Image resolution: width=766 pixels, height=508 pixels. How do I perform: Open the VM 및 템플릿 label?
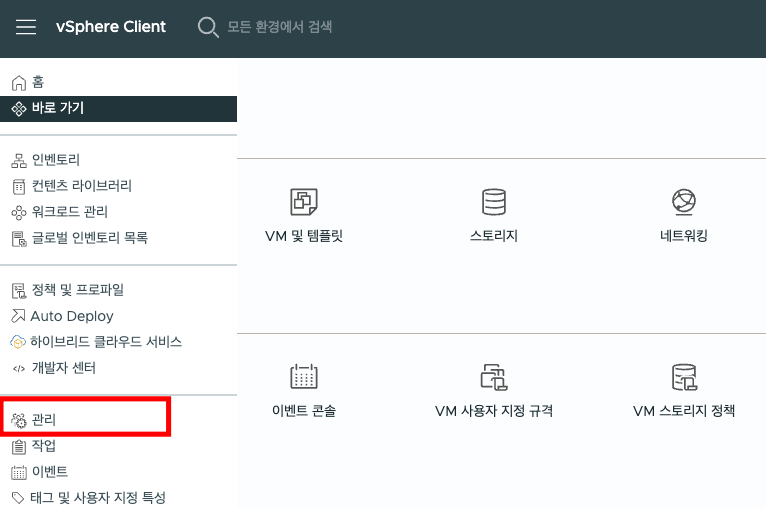click(x=304, y=236)
